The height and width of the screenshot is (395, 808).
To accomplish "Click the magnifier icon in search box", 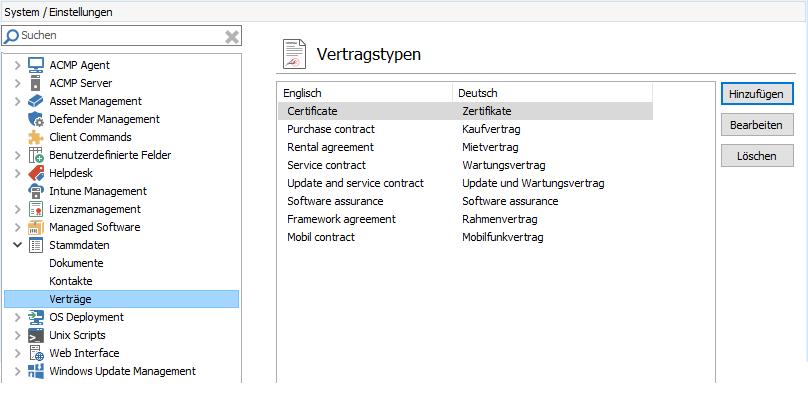I will [x=11, y=36].
